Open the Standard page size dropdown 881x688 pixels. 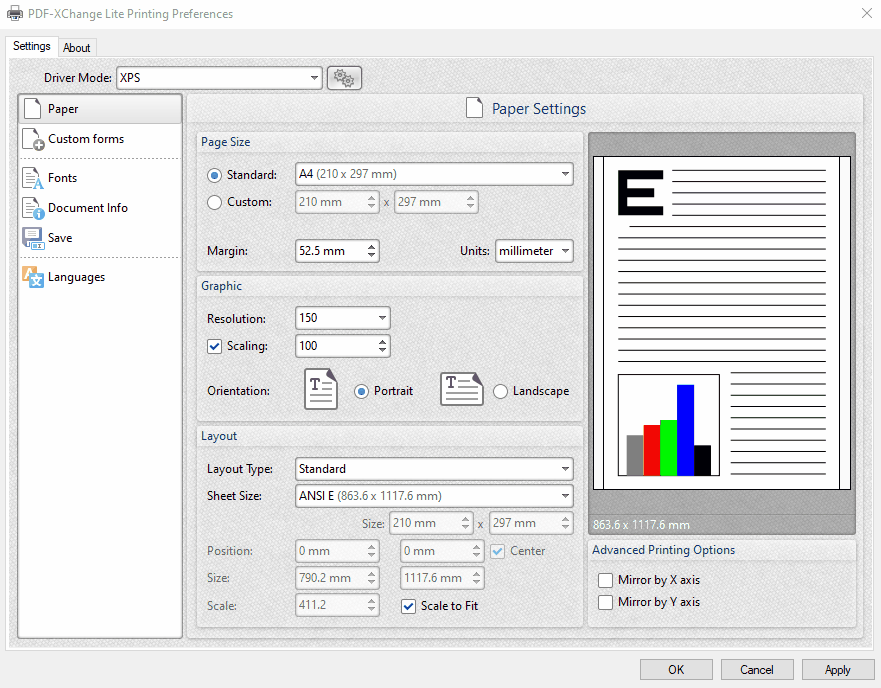(x=434, y=173)
